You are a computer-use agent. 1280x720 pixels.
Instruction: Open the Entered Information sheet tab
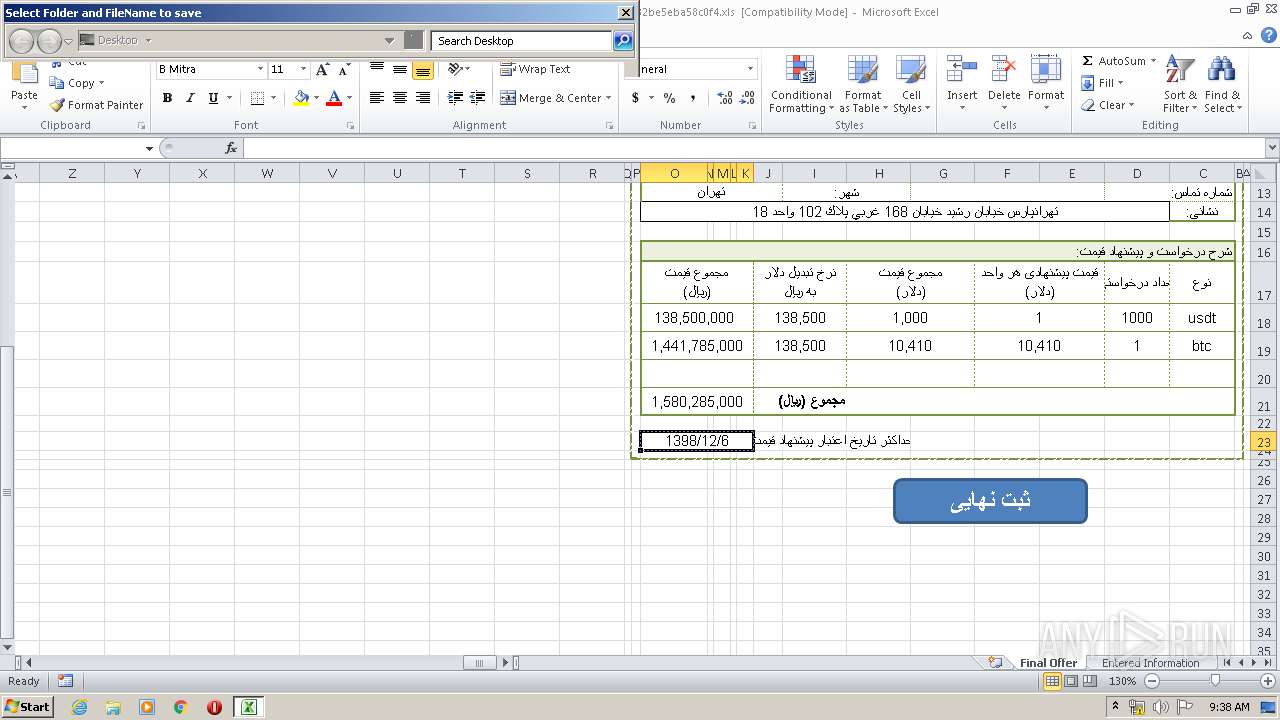[1150, 663]
